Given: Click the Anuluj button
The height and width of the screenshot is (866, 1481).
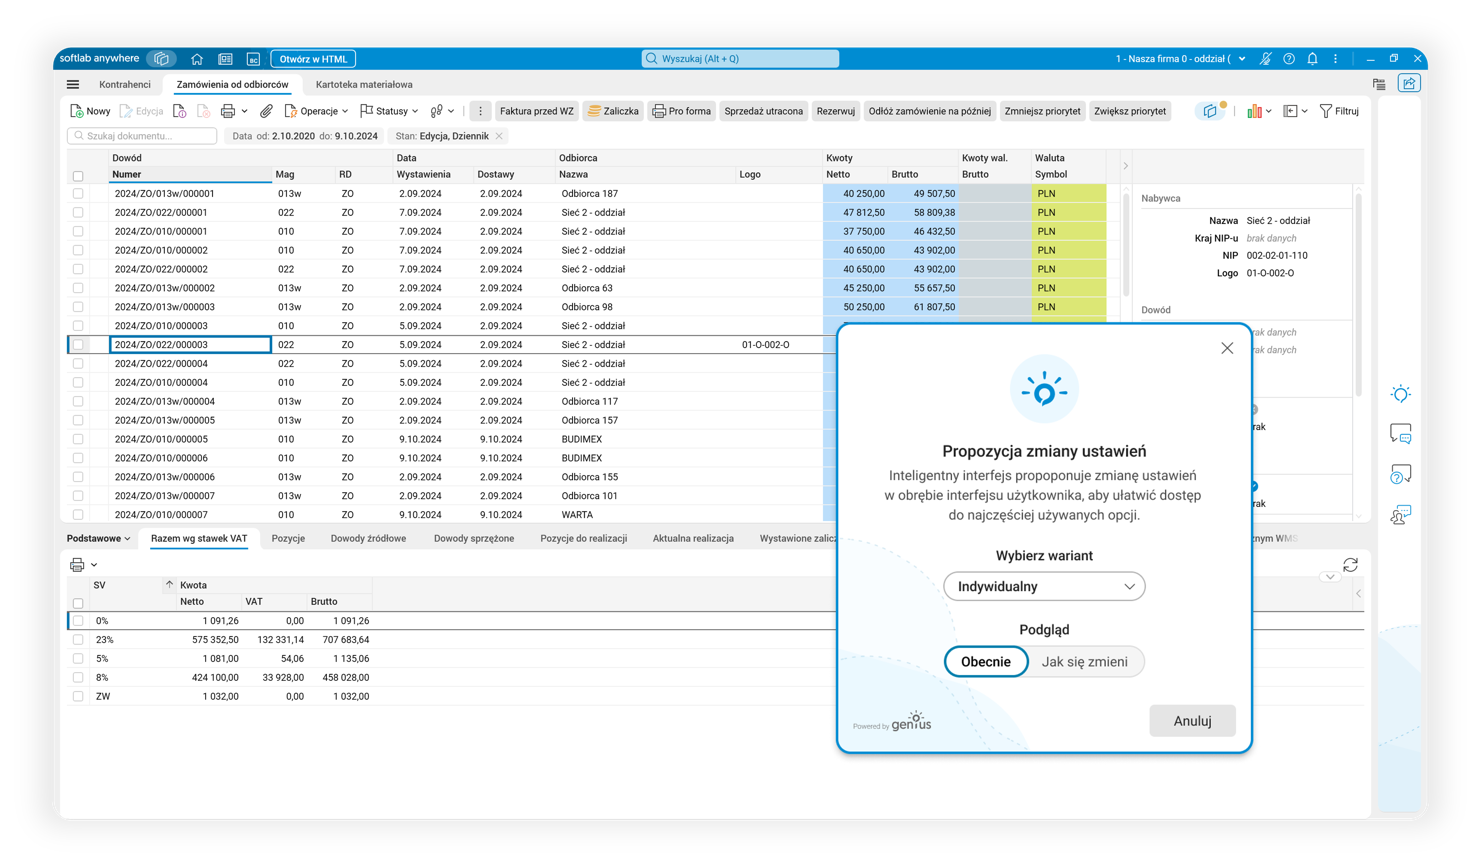Looking at the screenshot, I should pyautogui.click(x=1192, y=721).
